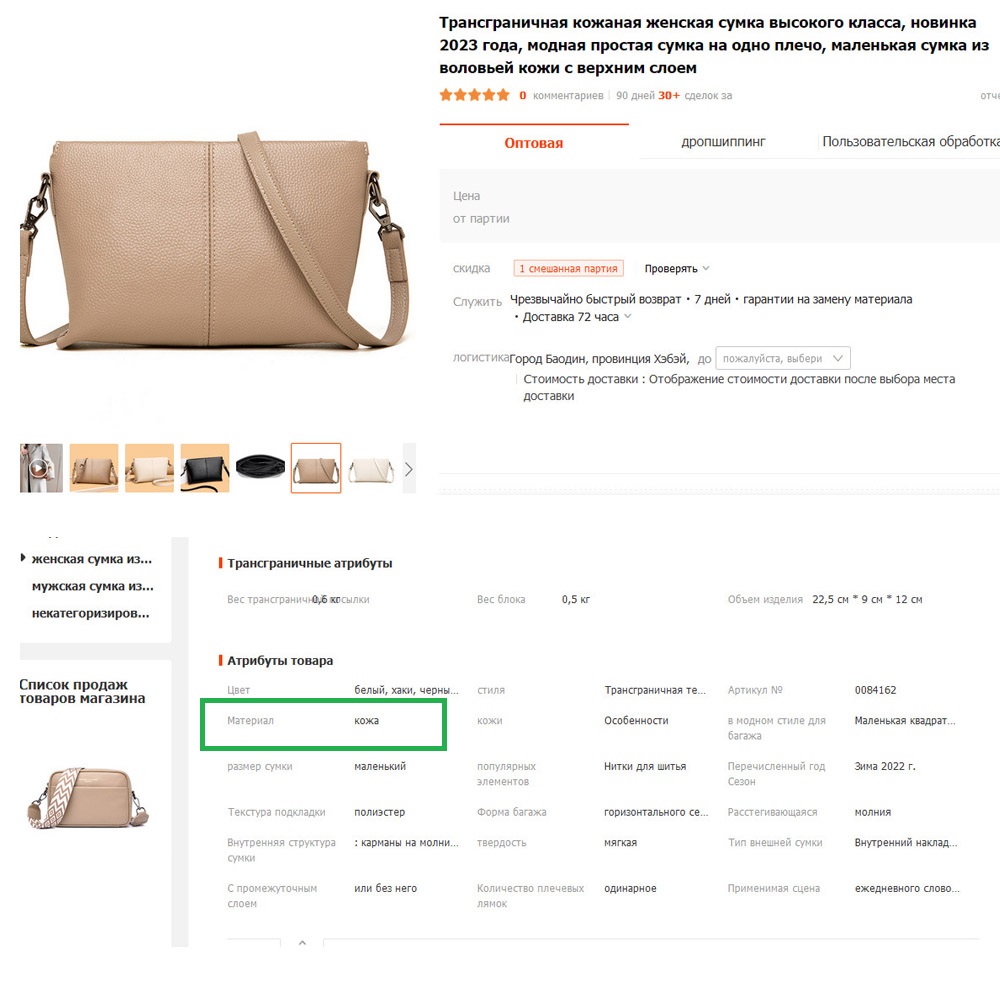Open the delivery destination пожалуйста, выбери dropdown
Viewport: 1000px width, 1000px height.
[783, 358]
